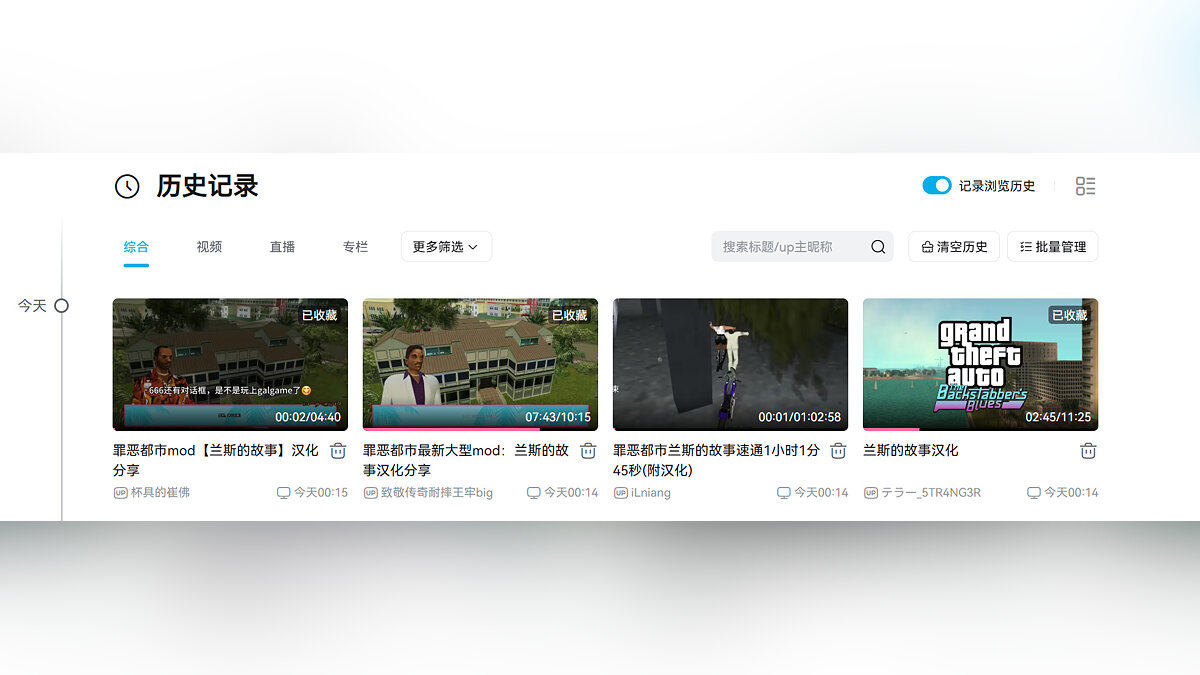
Task: Click the history clock icon beside 历史记录
Action: coord(127,186)
